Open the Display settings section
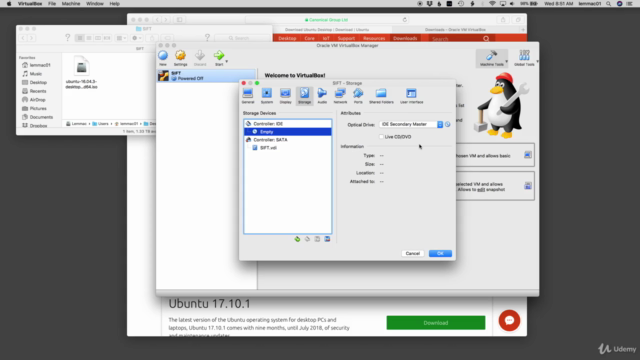640x360 pixels. [285, 96]
